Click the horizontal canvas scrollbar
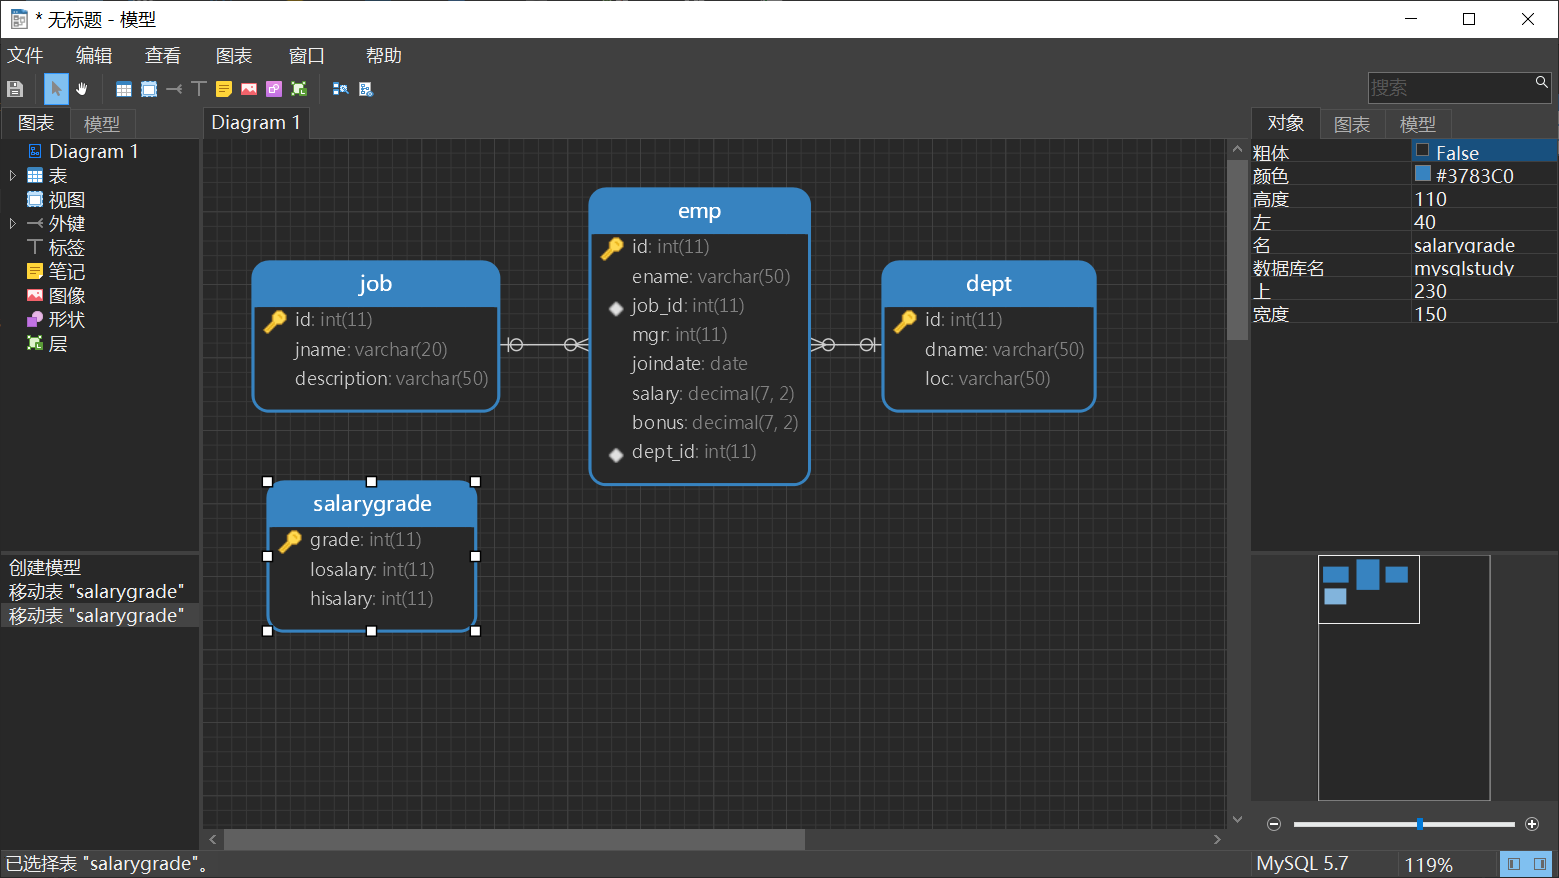 [514, 839]
